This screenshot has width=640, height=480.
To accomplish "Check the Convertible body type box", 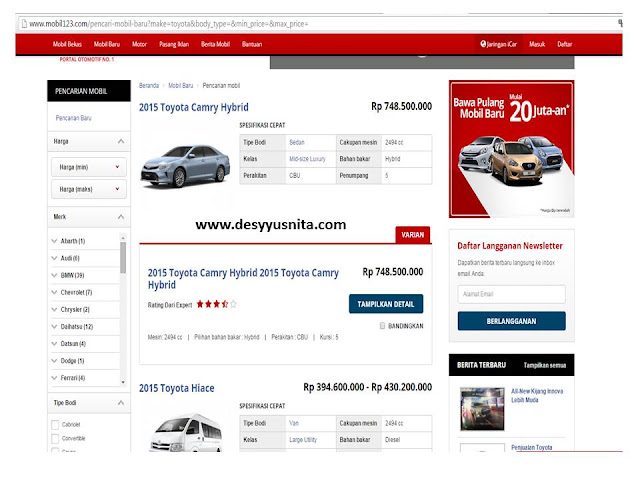I will 55,438.
